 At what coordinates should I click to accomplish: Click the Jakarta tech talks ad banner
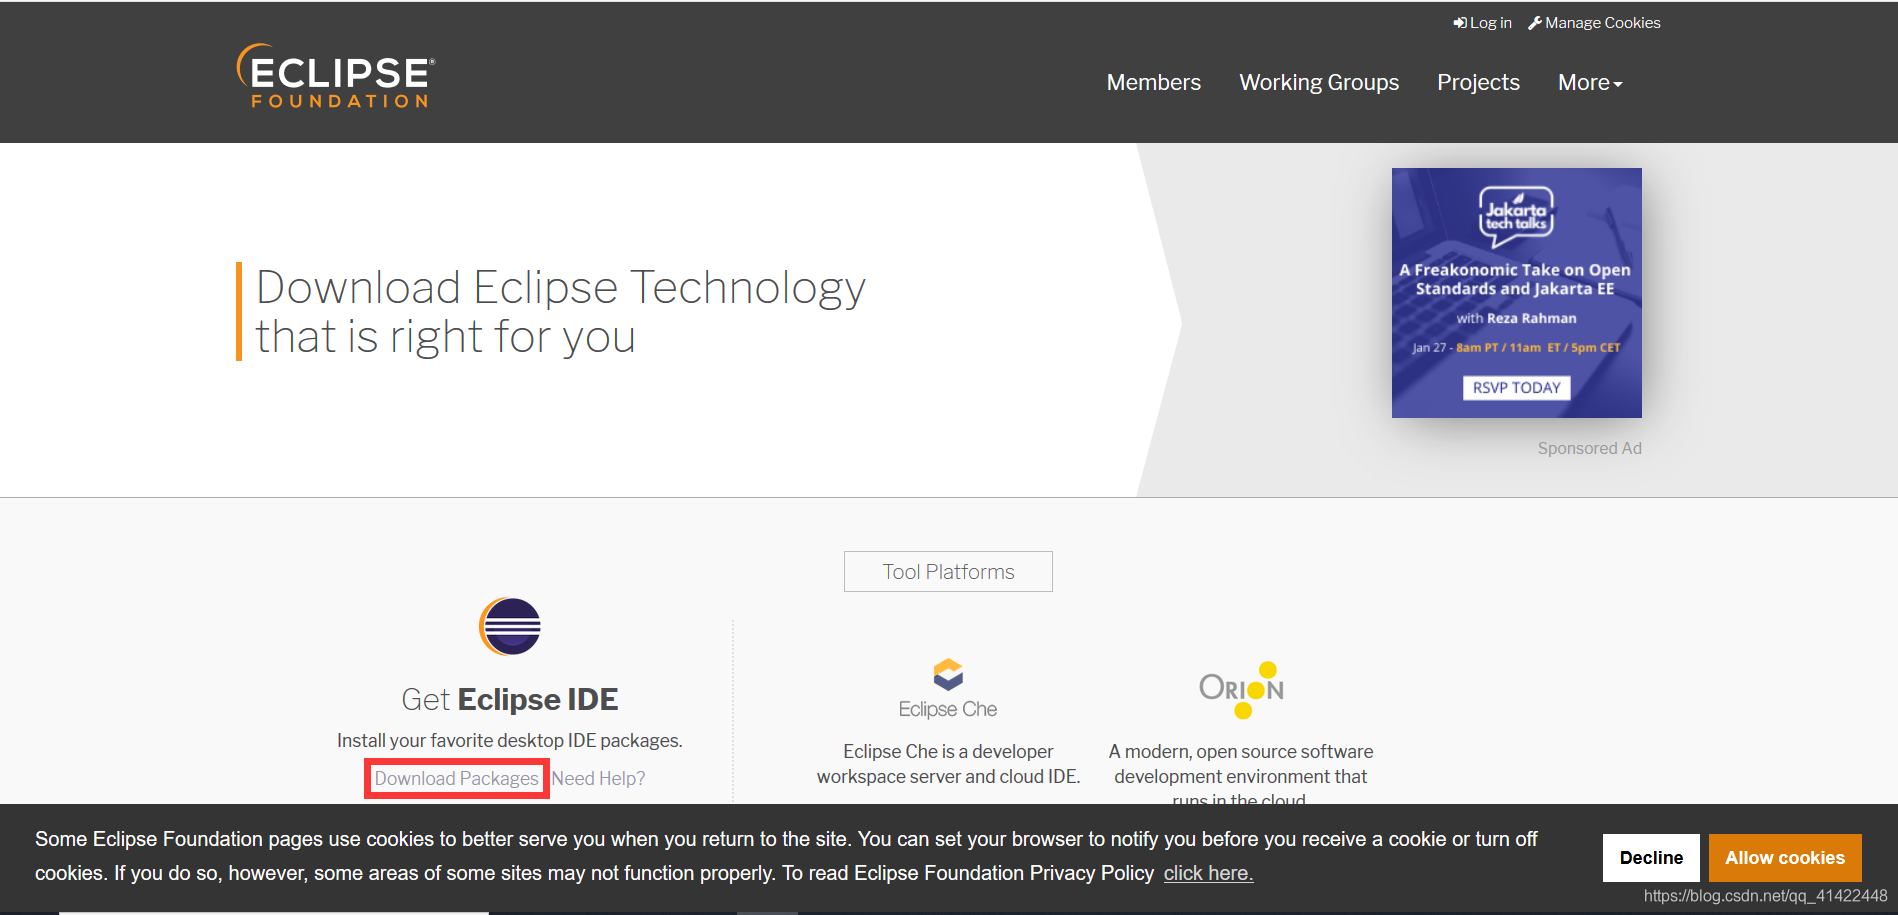pos(1516,292)
